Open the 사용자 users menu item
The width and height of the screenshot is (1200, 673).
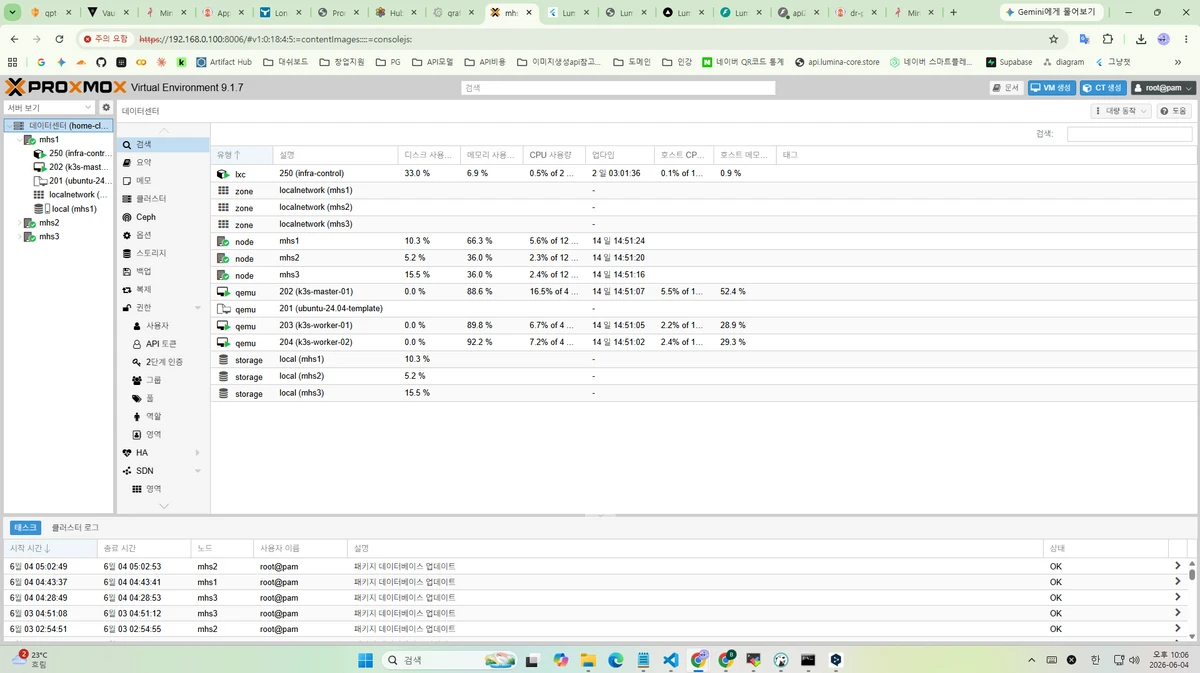(x=163, y=326)
